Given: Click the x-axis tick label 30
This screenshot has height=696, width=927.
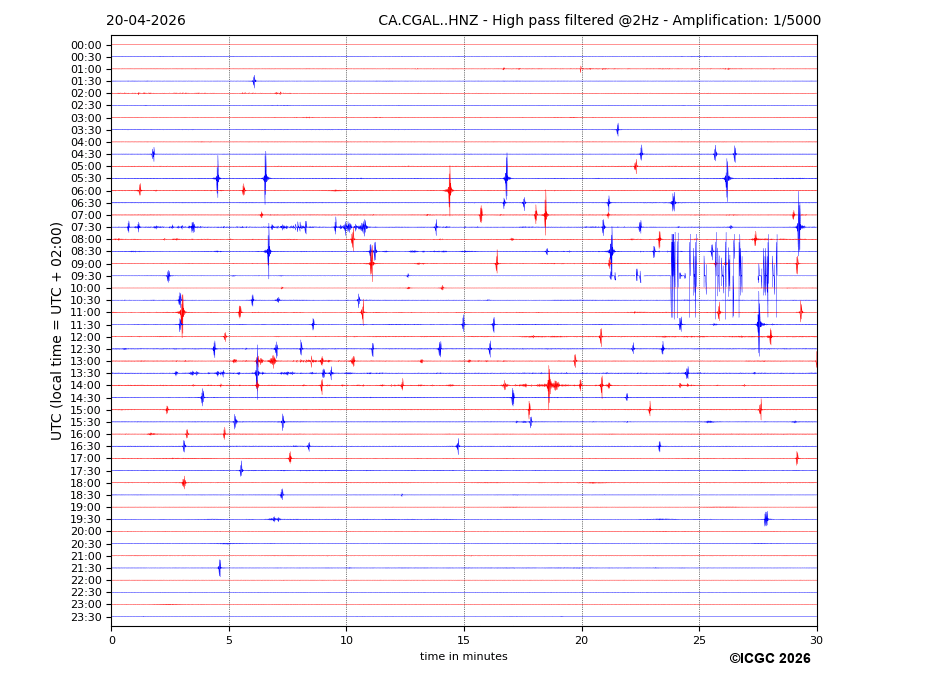Looking at the screenshot, I should 816,640.
